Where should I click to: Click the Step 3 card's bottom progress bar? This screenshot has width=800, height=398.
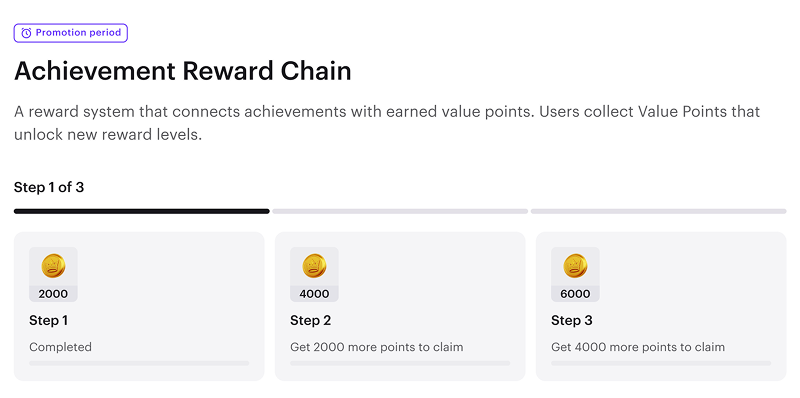pos(661,363)
